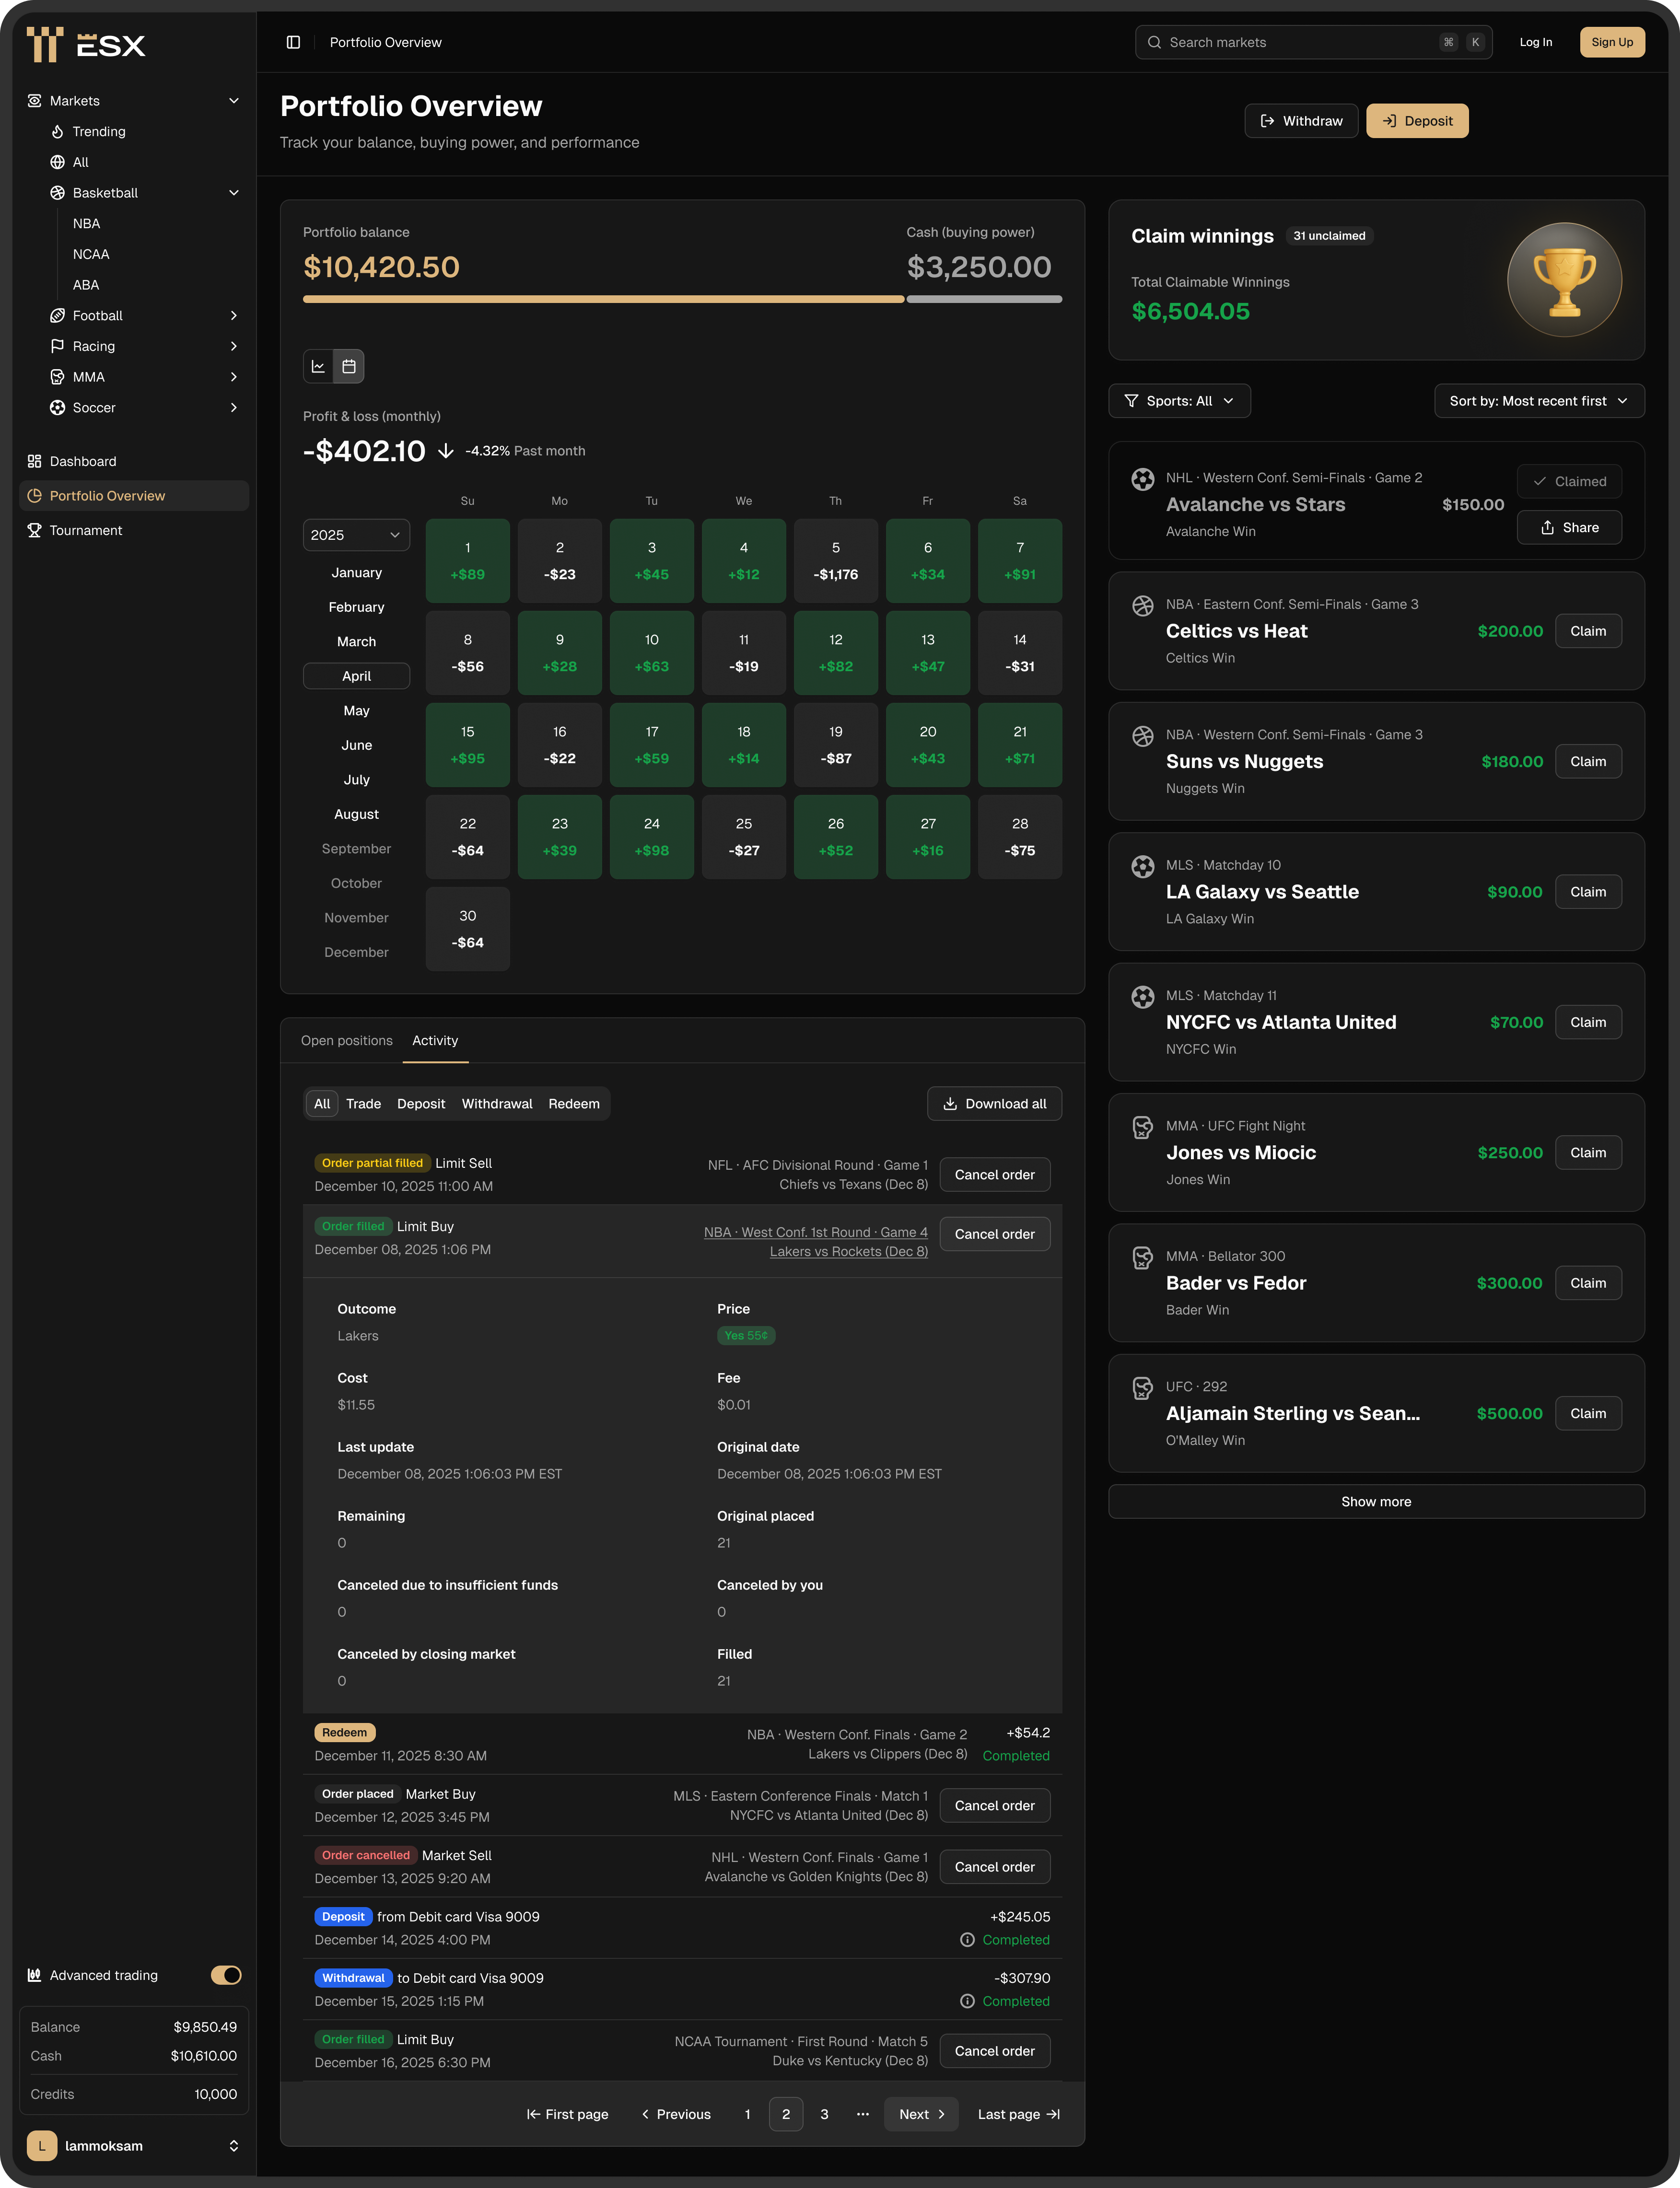1680x2188 pixels.
Task: Click the user avatar L
Action: tap(42, 2145)
